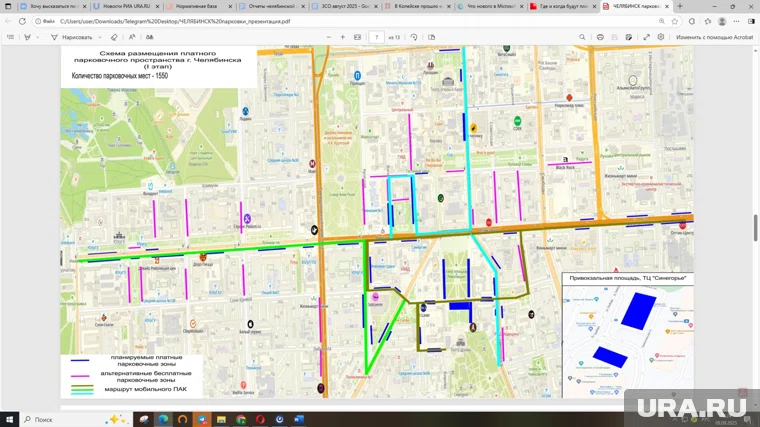The width and height of the screenshot is (760, 427).
Task: Refresh the page with reload button
Action: 22,20
